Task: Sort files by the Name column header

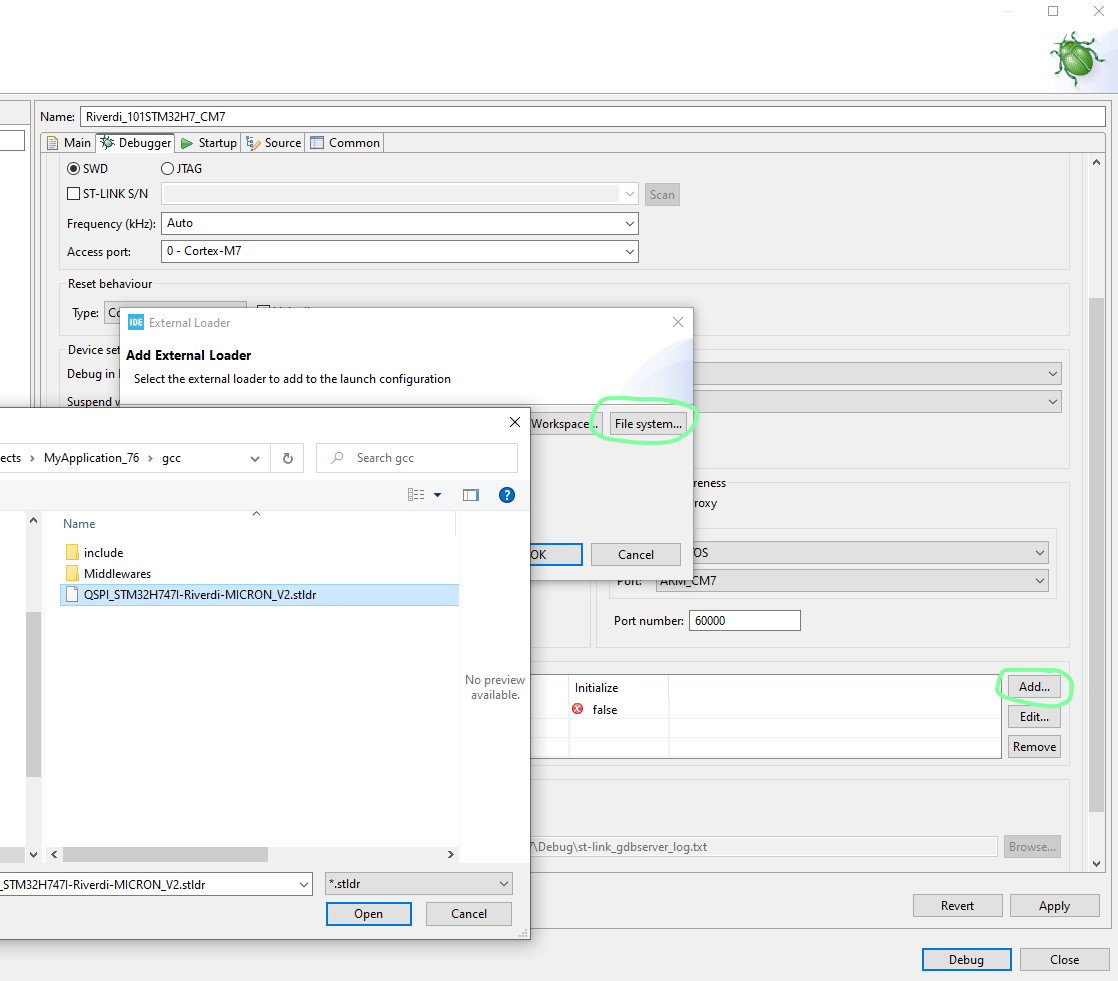Action: coord(78,524)
